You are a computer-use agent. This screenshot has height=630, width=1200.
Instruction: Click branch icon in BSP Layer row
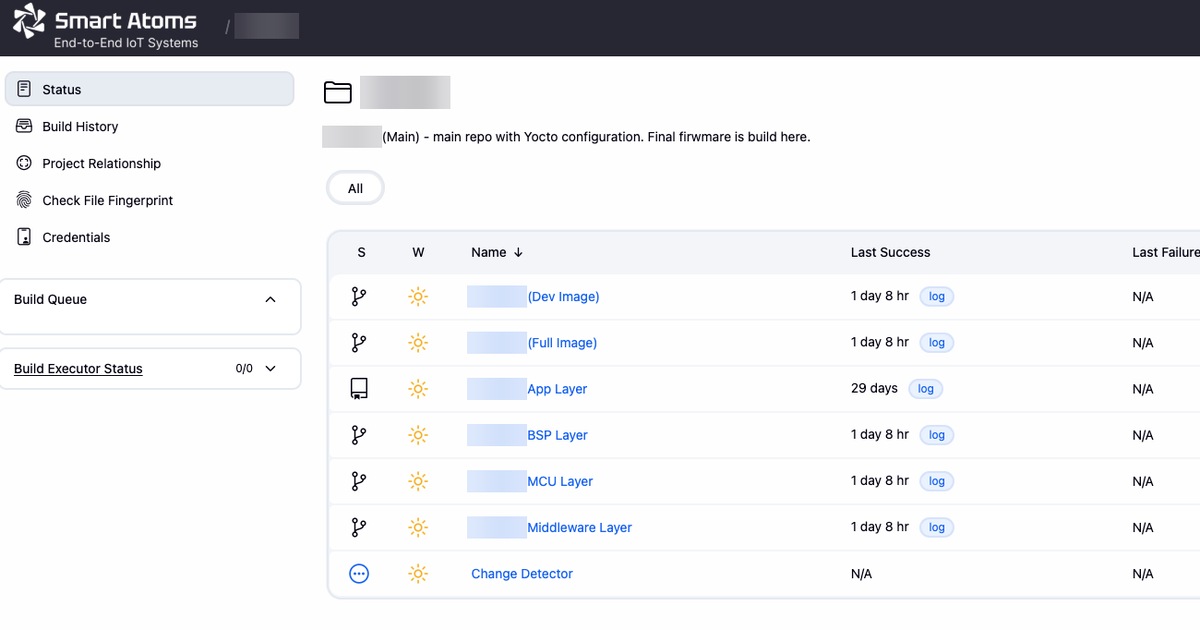point(359,435)
